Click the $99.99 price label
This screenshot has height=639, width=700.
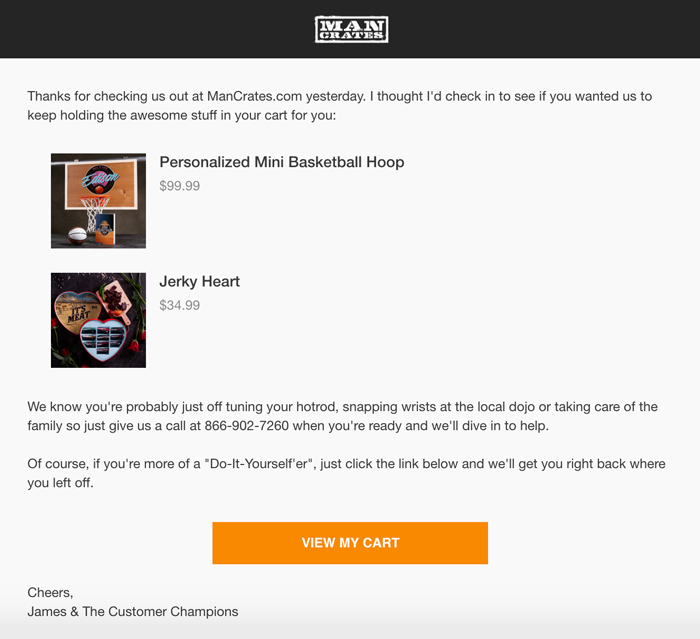[x=179, y=186]
